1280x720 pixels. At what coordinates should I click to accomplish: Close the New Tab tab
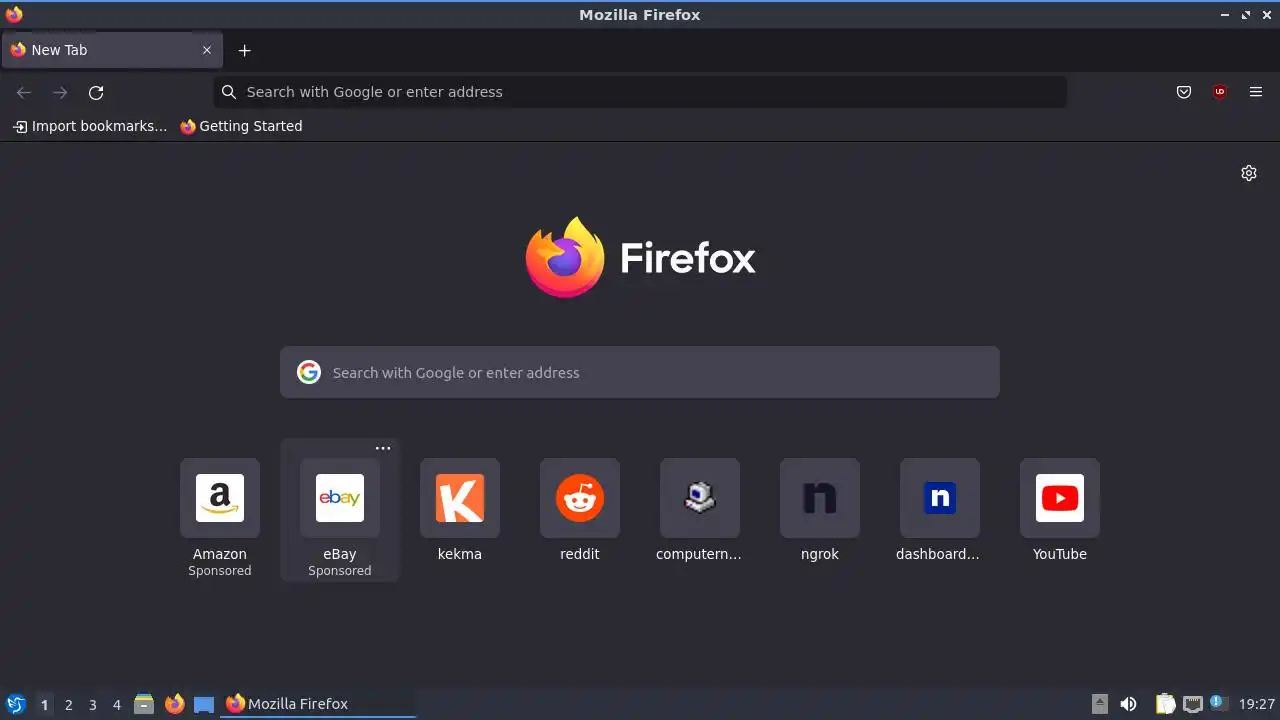click(x=207, y=50)
